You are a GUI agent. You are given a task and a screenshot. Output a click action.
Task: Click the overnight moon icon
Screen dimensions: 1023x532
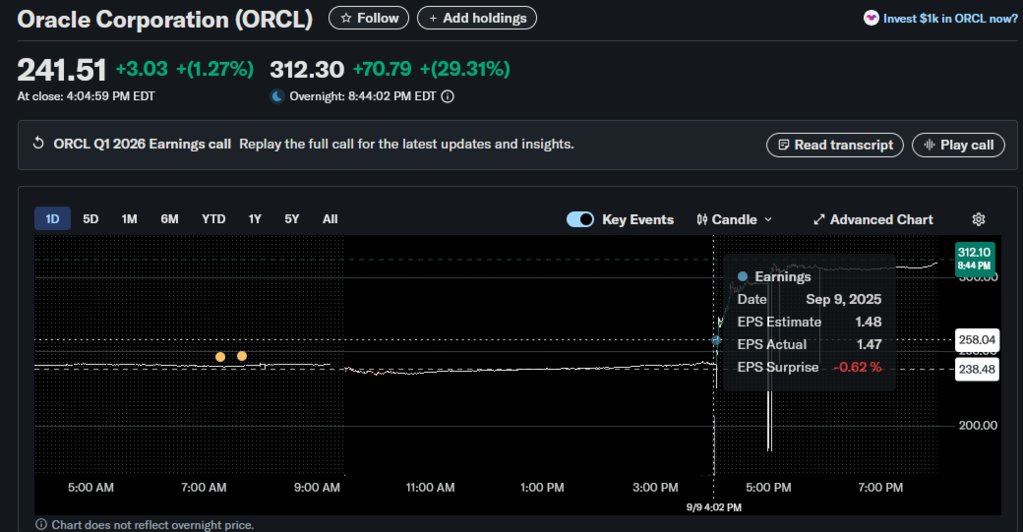click(x=277, y=97)
